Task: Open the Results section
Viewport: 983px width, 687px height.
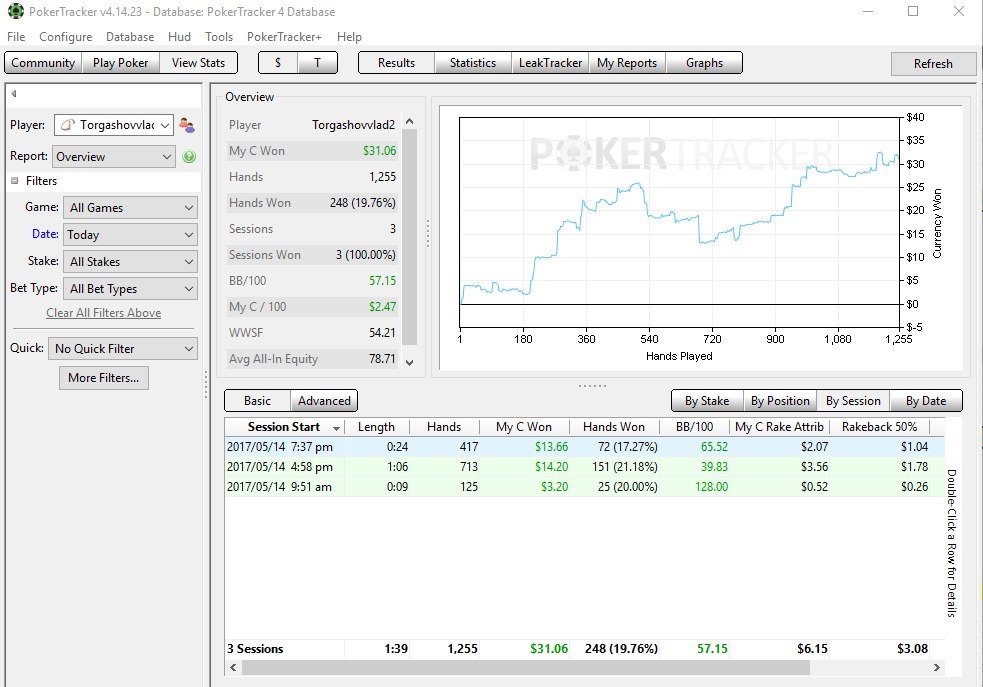Action: point(396,63)
